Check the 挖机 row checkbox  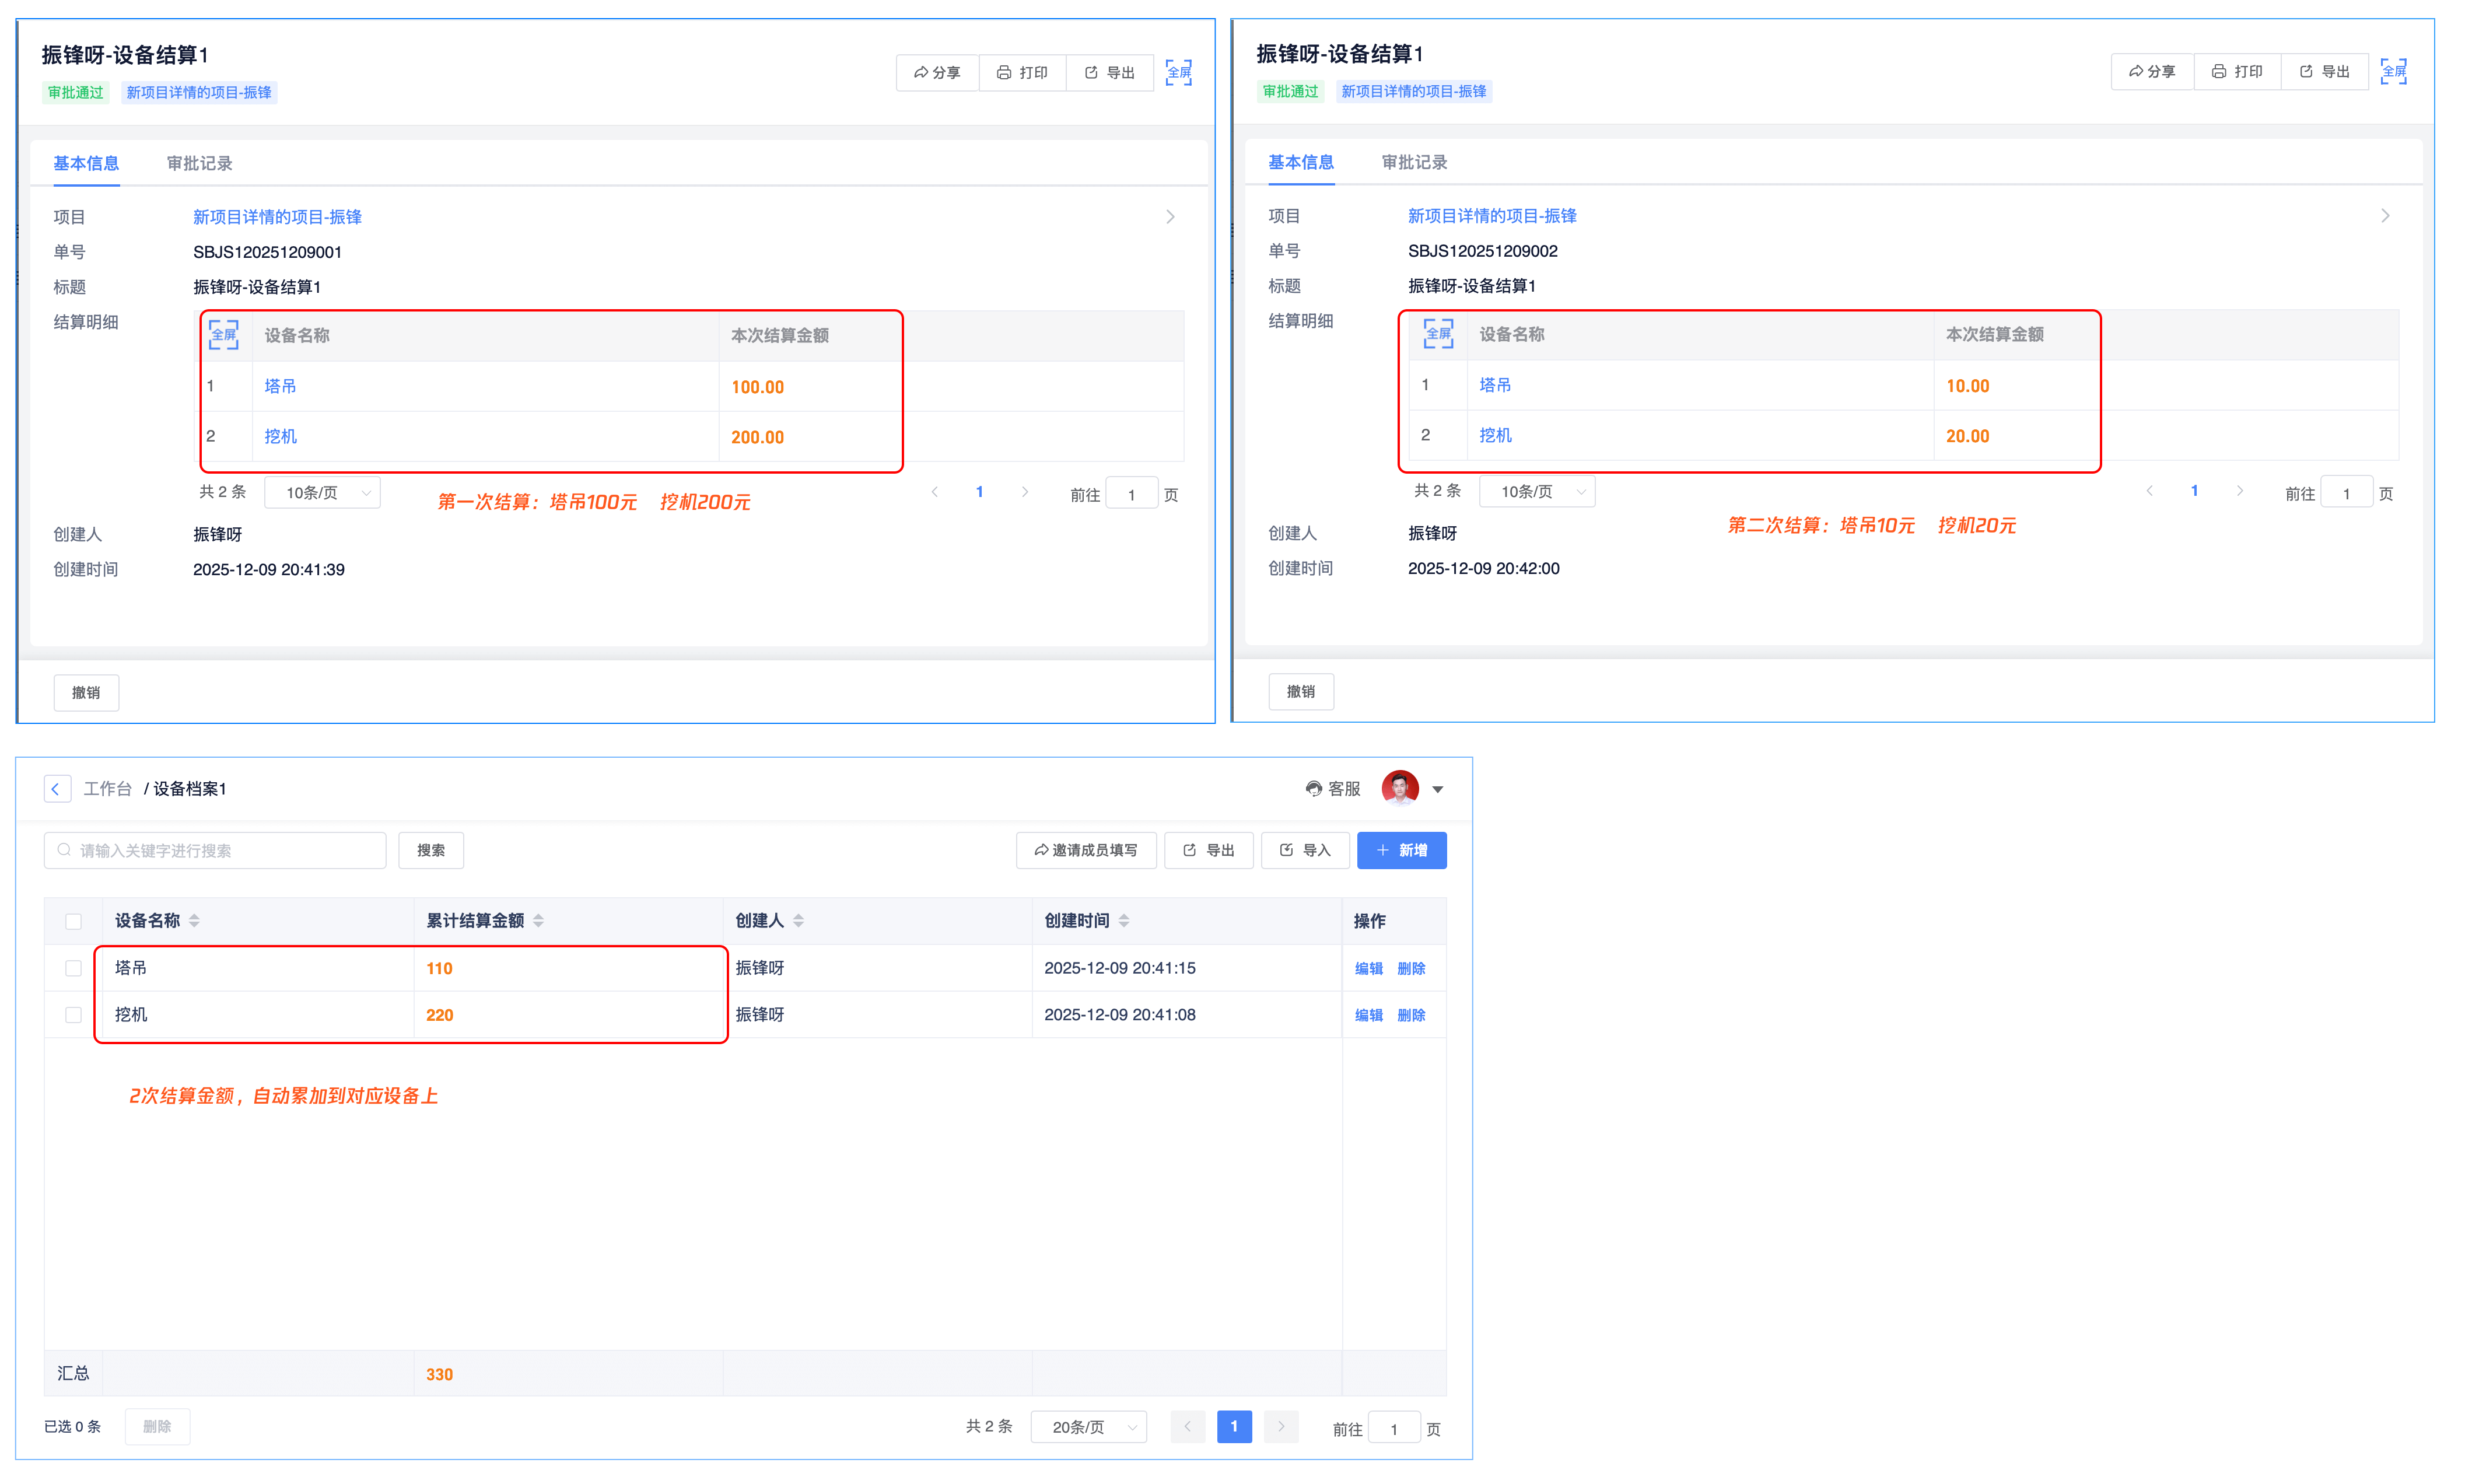[73, 1015]
